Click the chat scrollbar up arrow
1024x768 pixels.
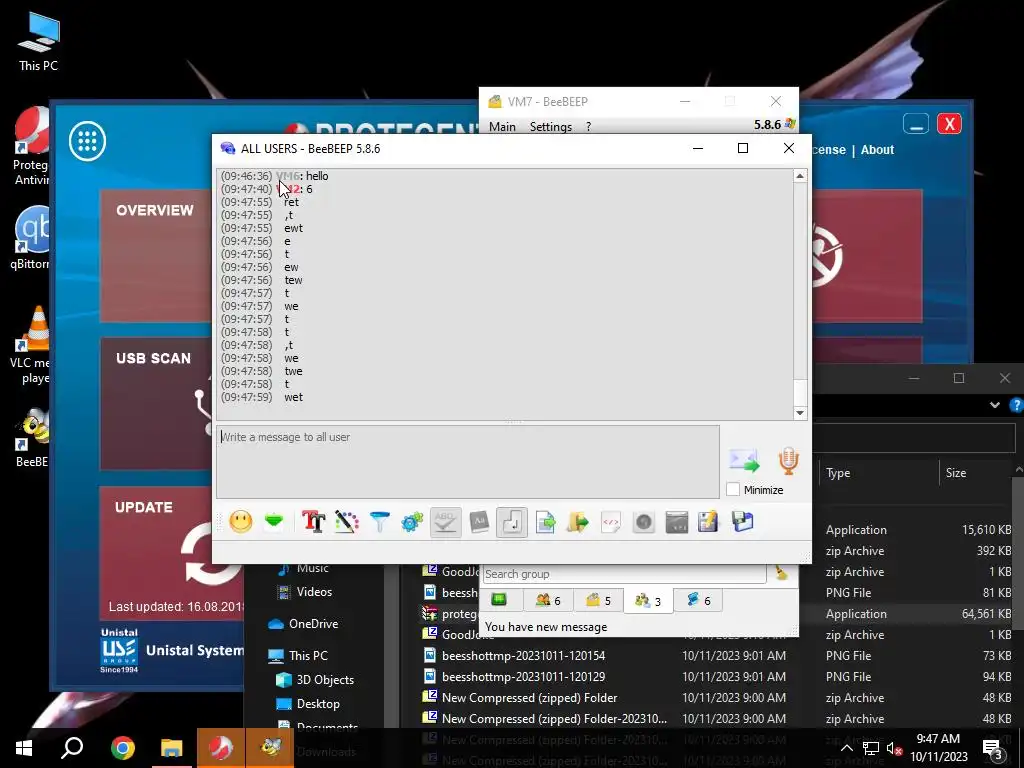(x=800, y=176)
